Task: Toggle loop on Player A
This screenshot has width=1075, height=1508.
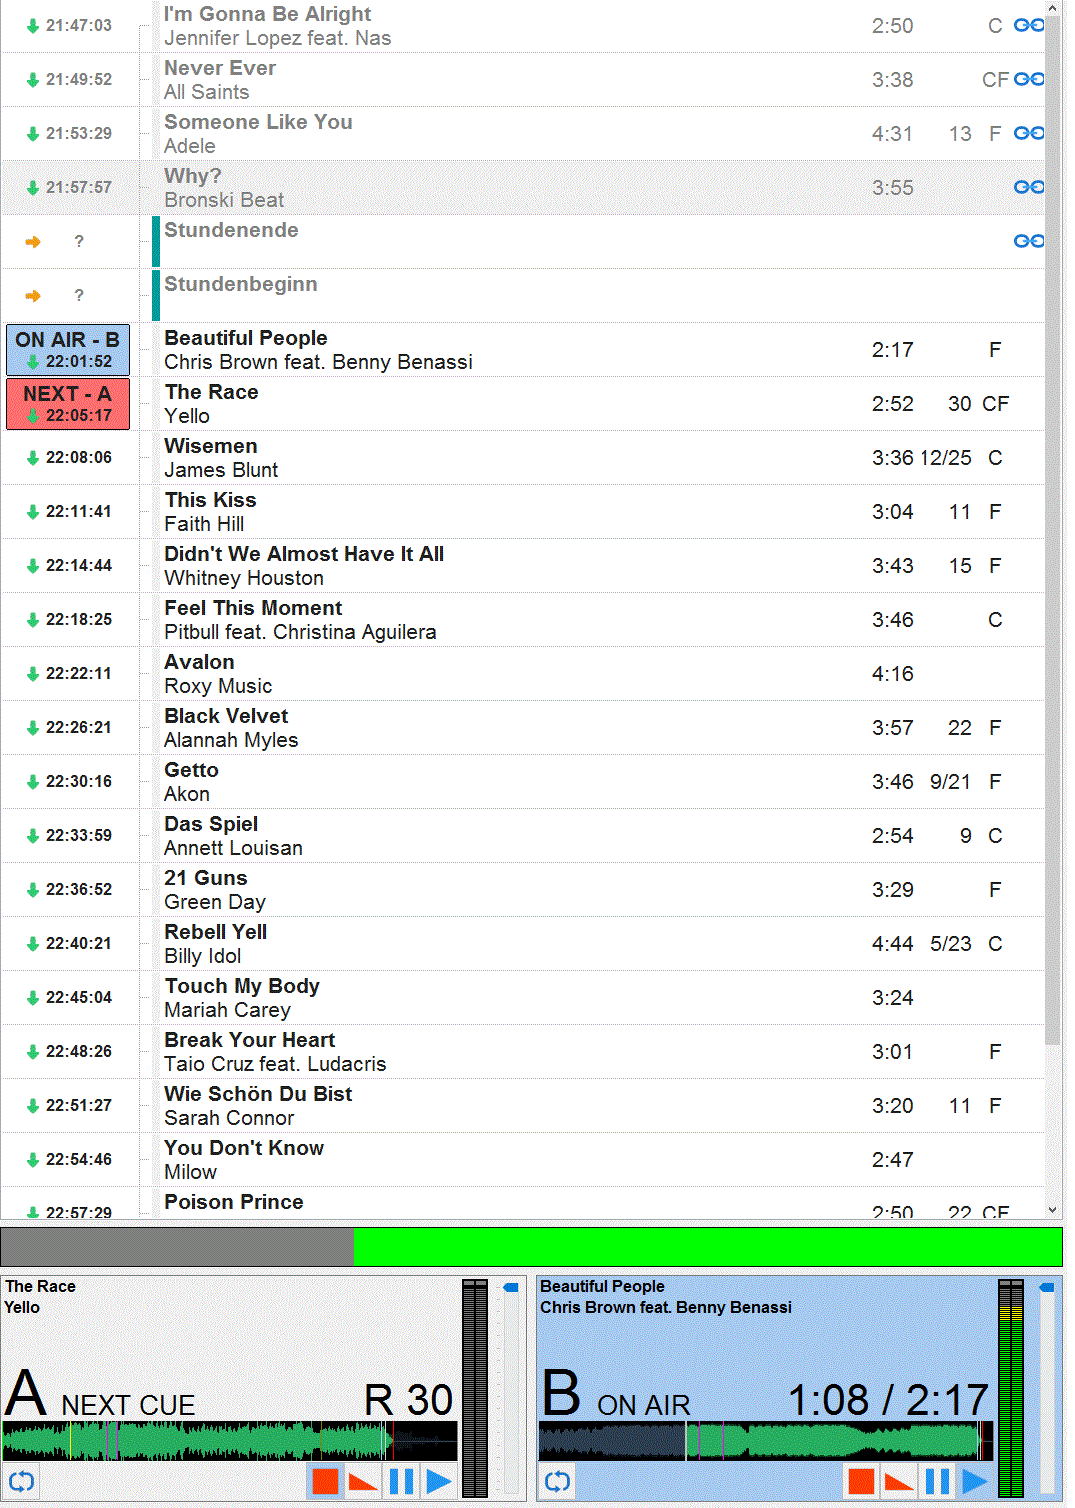Action: [21, 1481]
